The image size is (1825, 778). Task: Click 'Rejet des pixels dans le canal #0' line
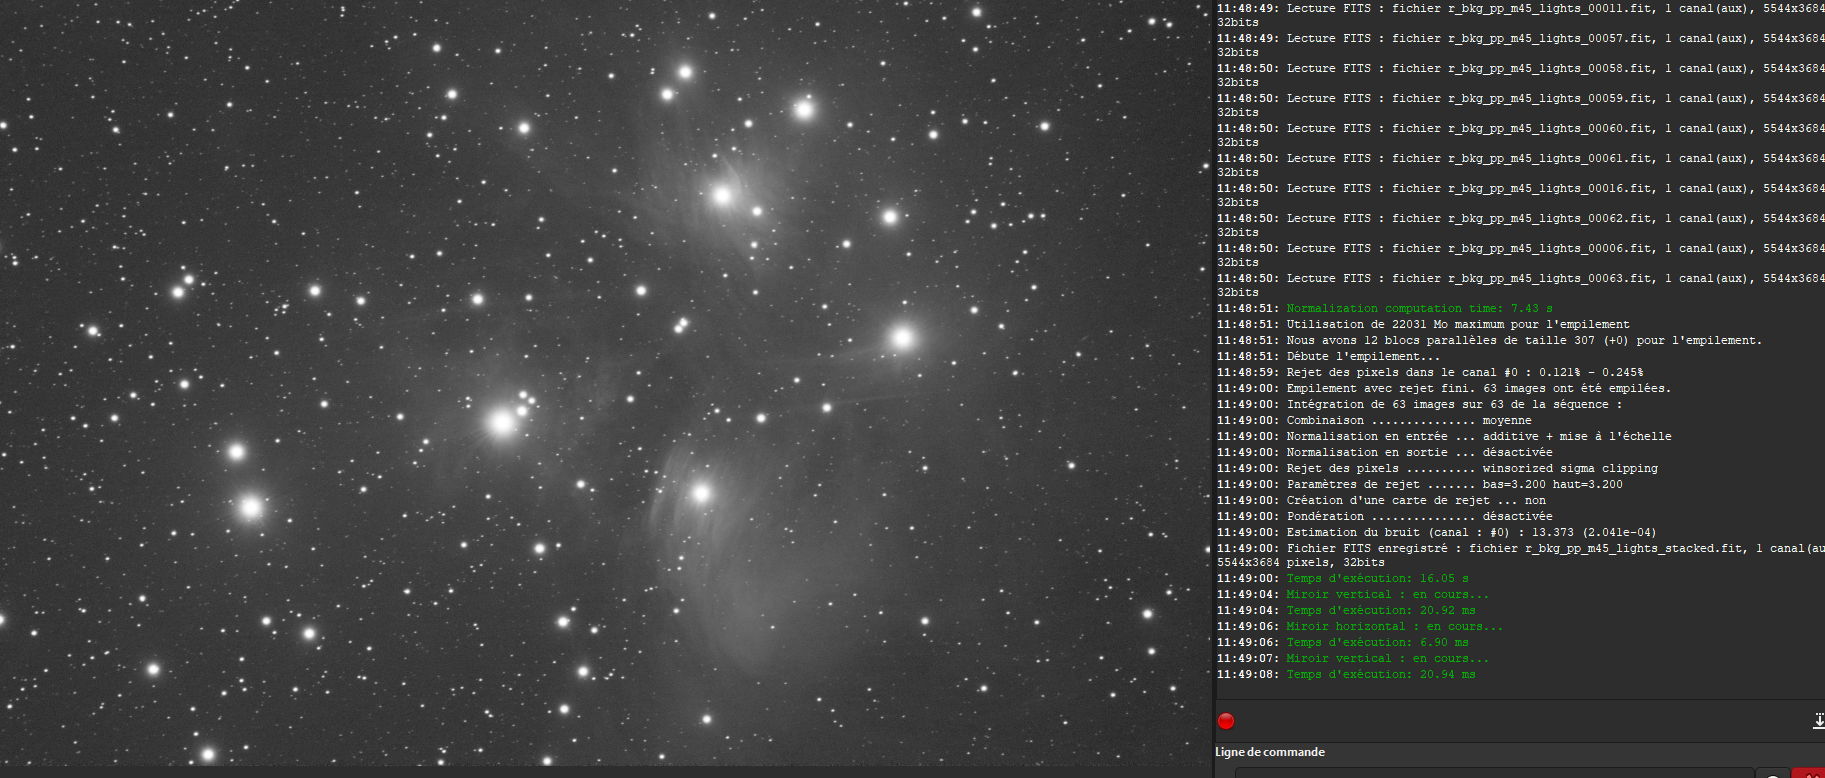(x=1430, y=372)
